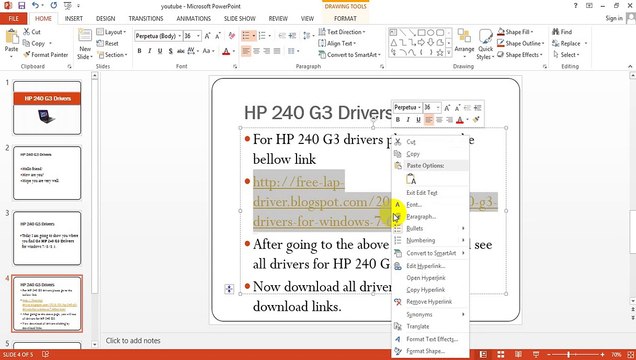Select slide 2 thumbnail
The height and width of the screenshot is (360, 636).
(47, 173)
